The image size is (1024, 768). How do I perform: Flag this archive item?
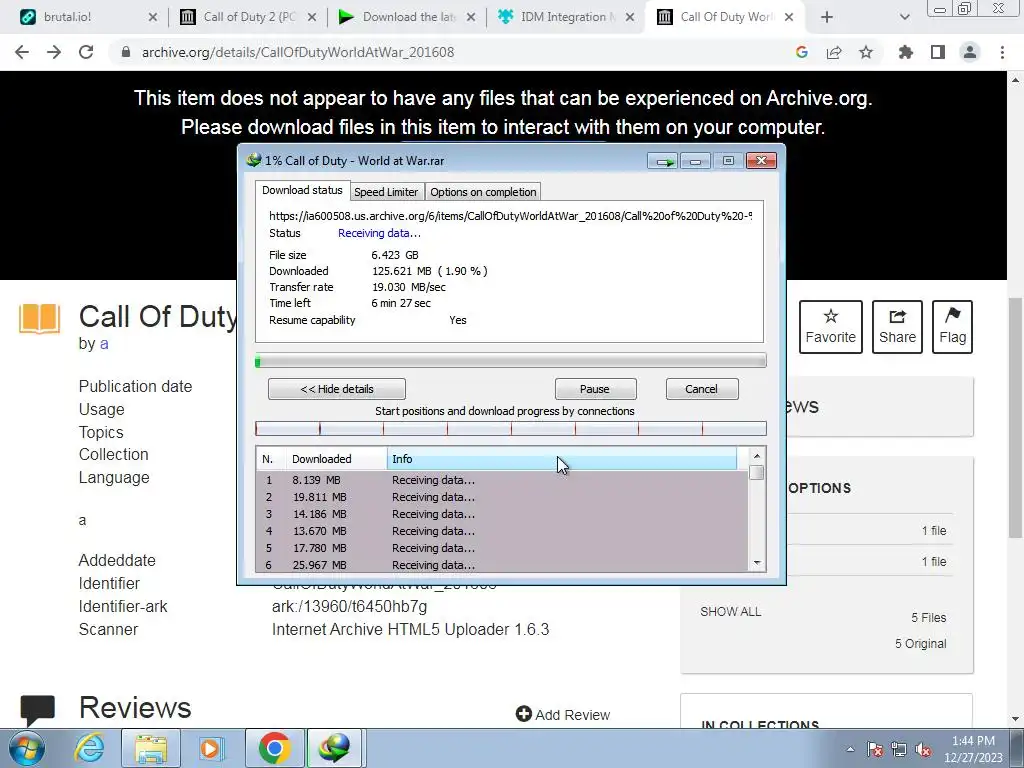tap(953, 327)
